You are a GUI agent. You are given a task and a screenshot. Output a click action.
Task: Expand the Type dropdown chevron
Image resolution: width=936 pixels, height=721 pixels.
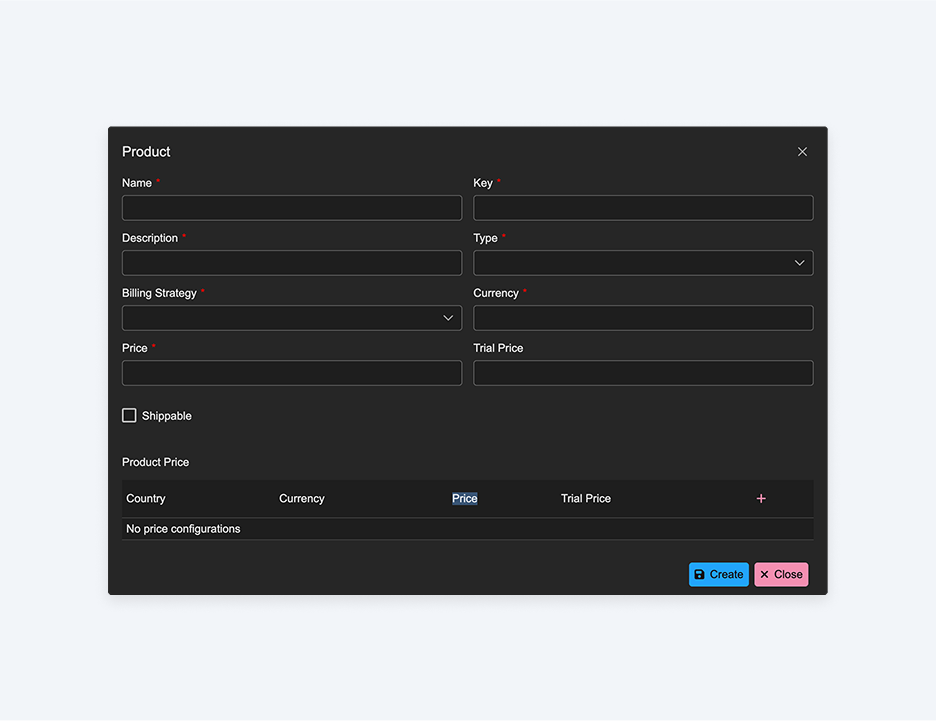tap(799, 263)
